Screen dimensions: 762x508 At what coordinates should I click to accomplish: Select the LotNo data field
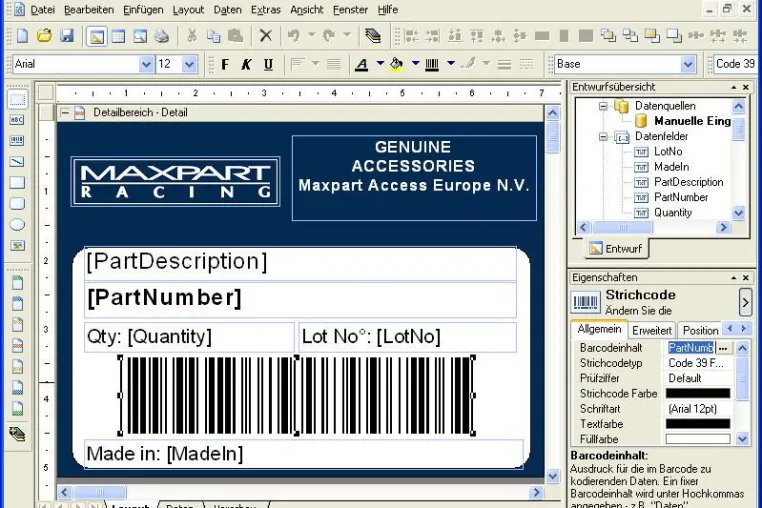[x=668, y=152]
